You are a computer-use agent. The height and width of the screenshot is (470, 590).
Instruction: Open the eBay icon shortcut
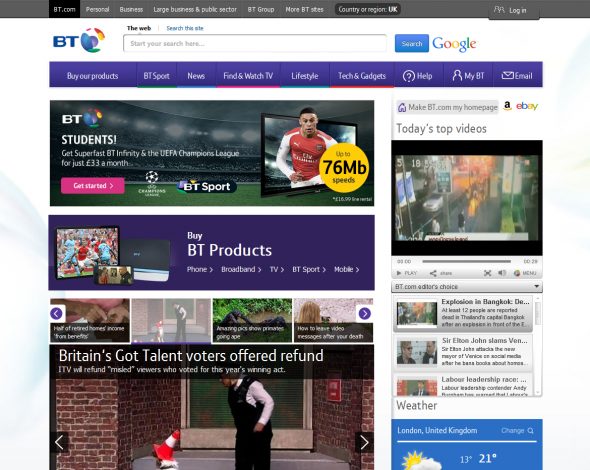click(x=527, y=106)
